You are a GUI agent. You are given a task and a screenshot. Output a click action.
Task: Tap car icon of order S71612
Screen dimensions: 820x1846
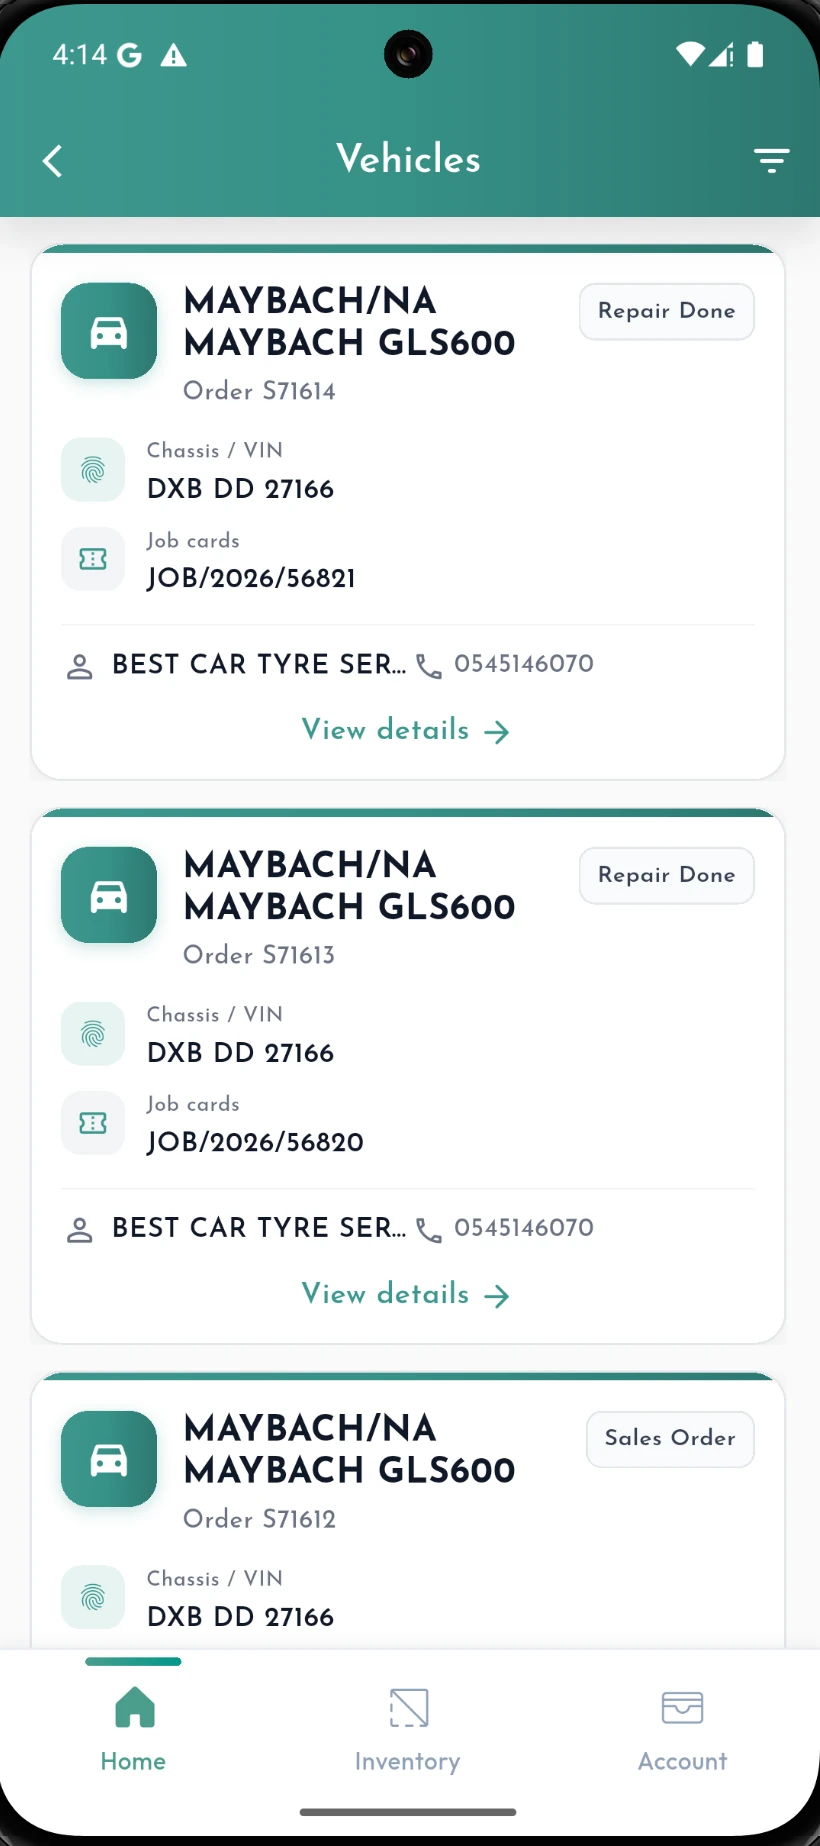point(109,1459)
